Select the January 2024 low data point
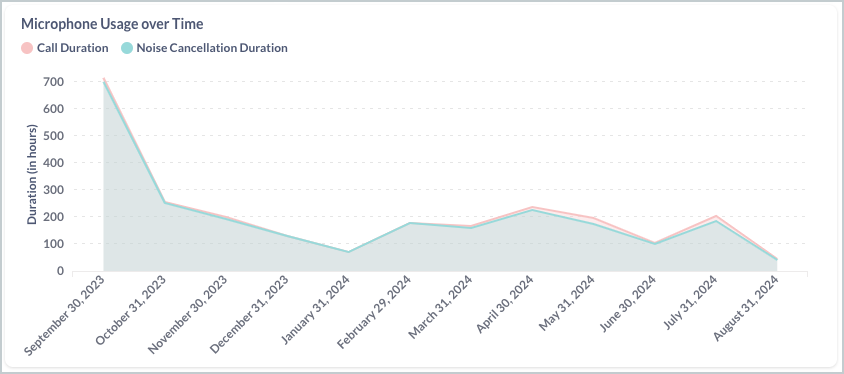This screenshot has width=844, height=374. (348, 252)
